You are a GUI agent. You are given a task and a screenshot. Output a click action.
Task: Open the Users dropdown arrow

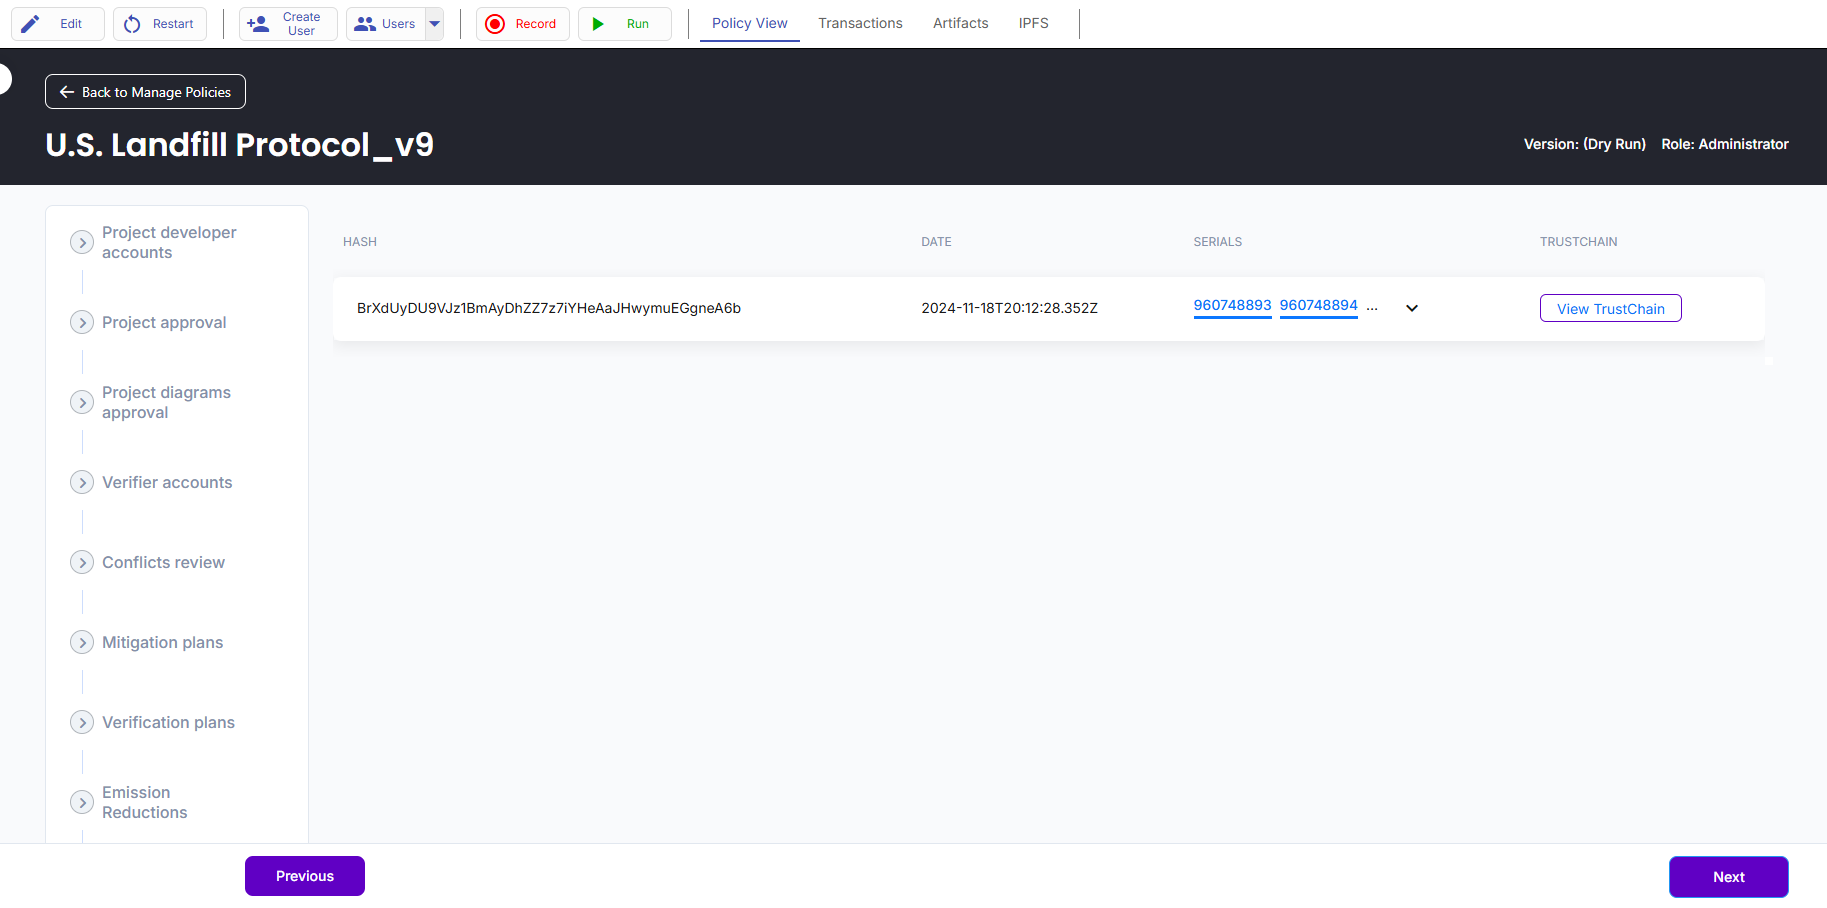(434, 24)
